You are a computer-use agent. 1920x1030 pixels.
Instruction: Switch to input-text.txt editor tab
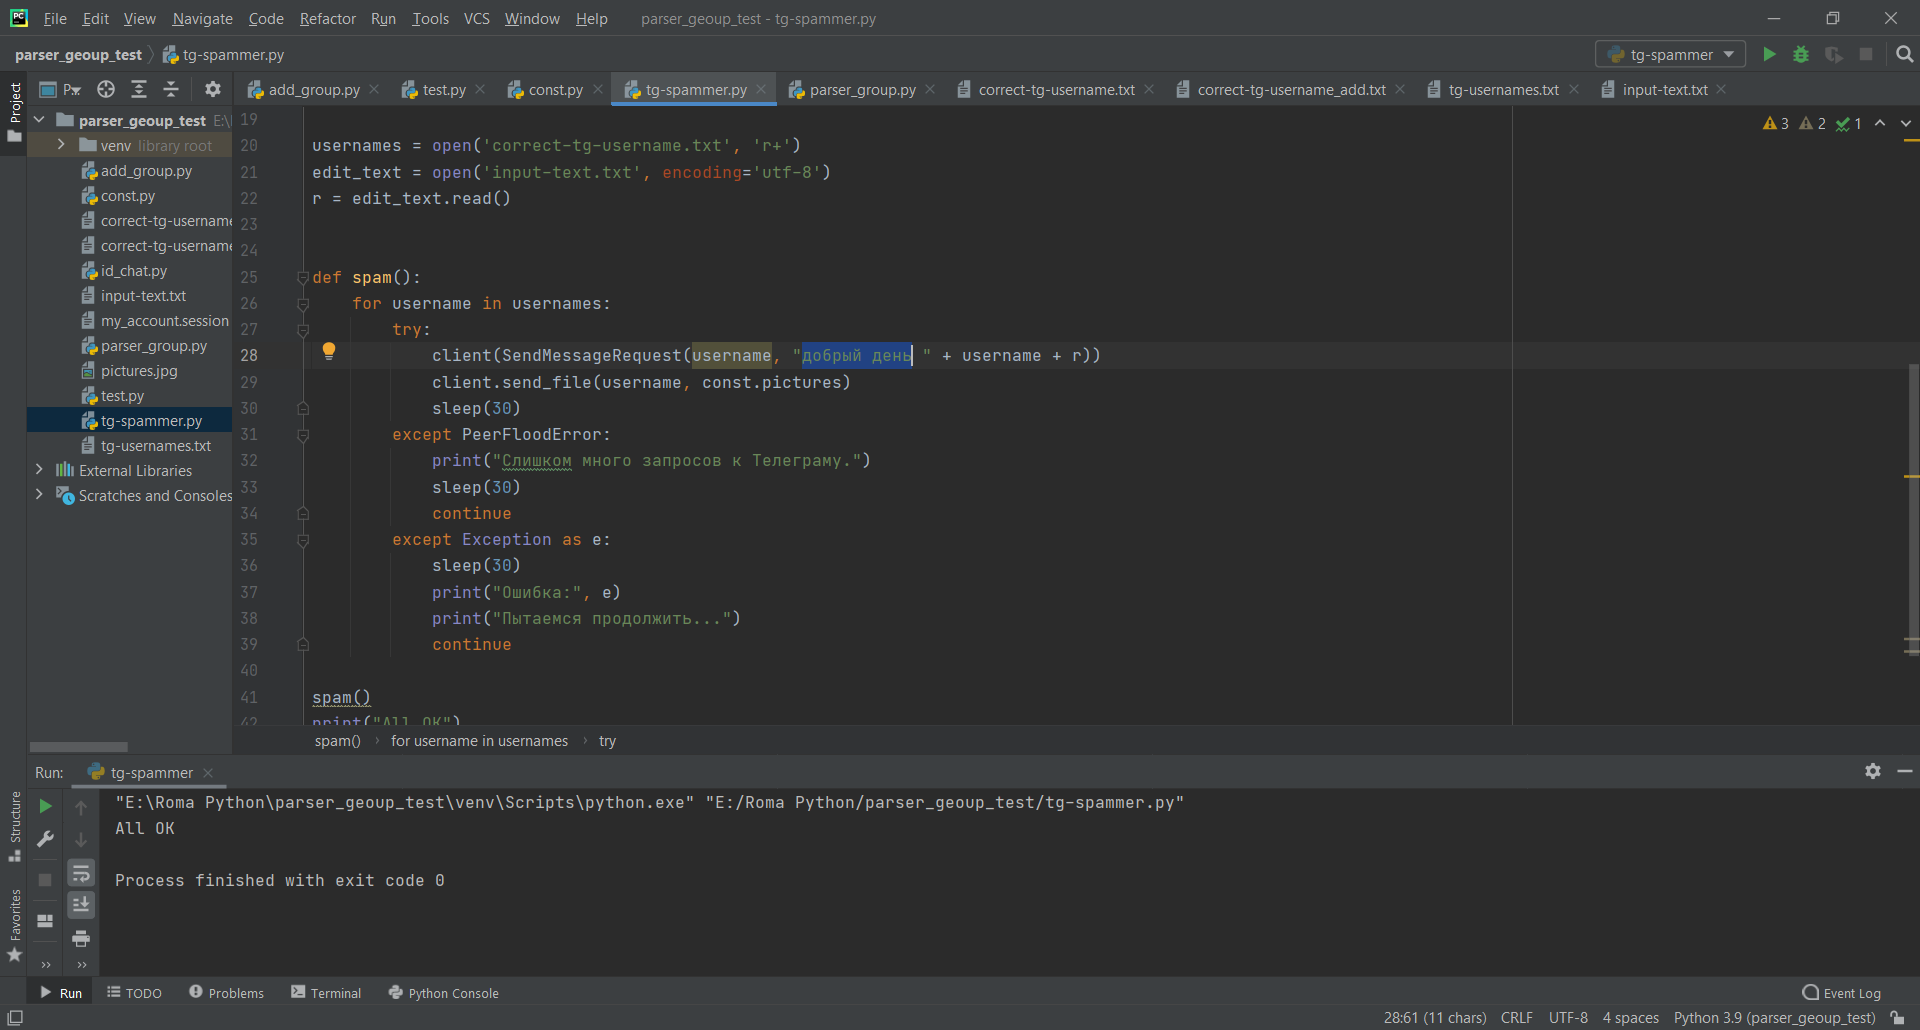click(x=1664, y=89)
